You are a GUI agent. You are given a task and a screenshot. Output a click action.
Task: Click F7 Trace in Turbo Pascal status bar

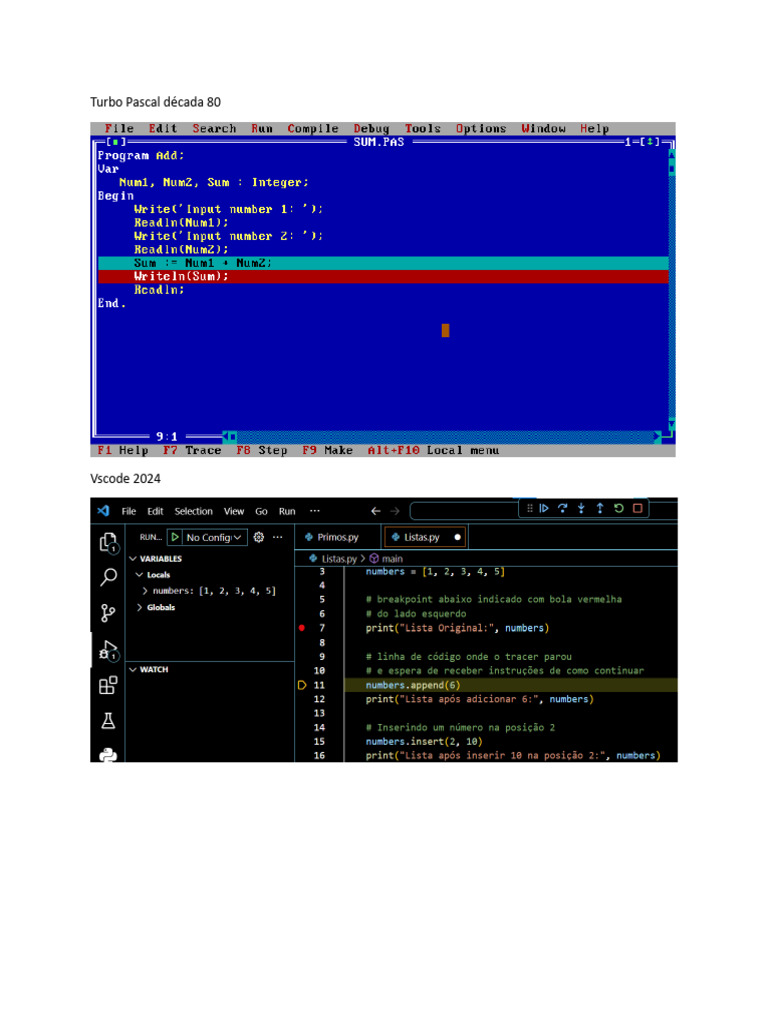pyautogui.click(x=192, y=450)
